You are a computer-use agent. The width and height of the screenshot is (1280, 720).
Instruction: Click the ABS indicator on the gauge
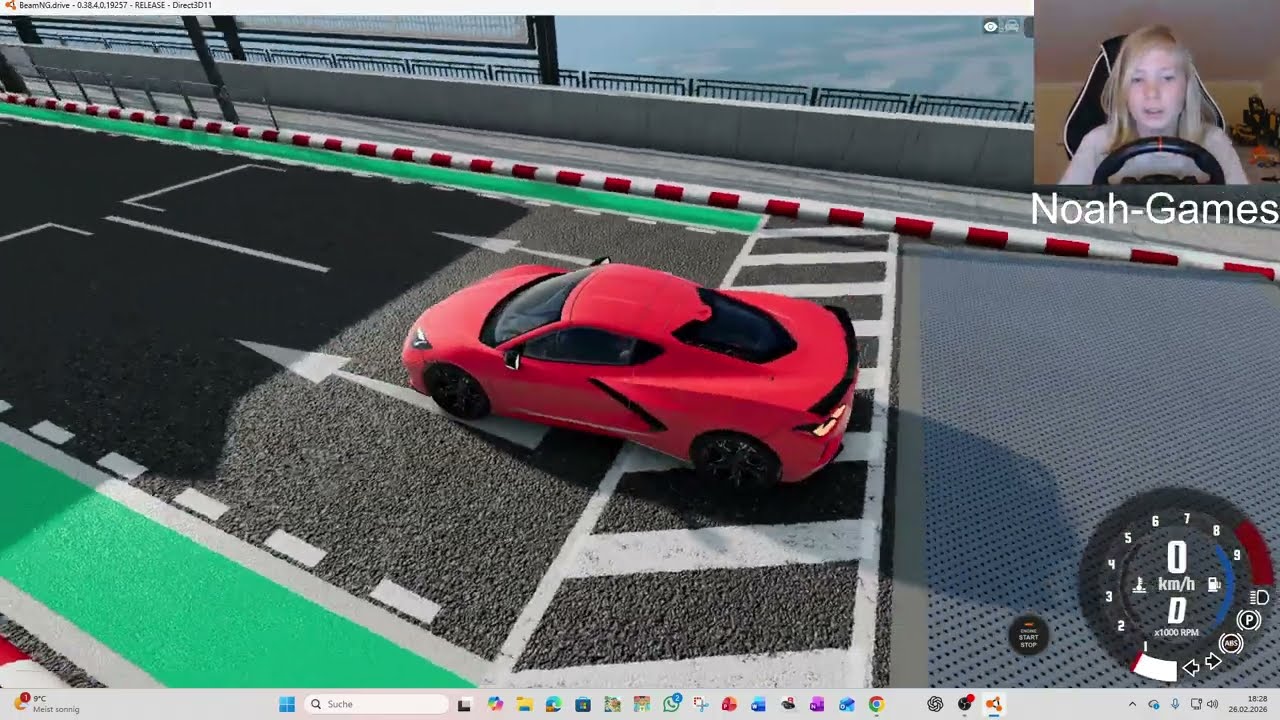(1231, 643)
